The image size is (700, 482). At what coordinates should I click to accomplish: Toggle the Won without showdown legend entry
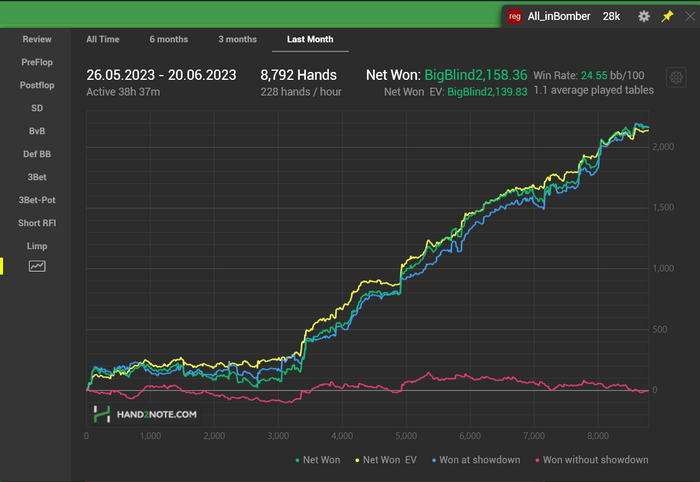point(592,460)
